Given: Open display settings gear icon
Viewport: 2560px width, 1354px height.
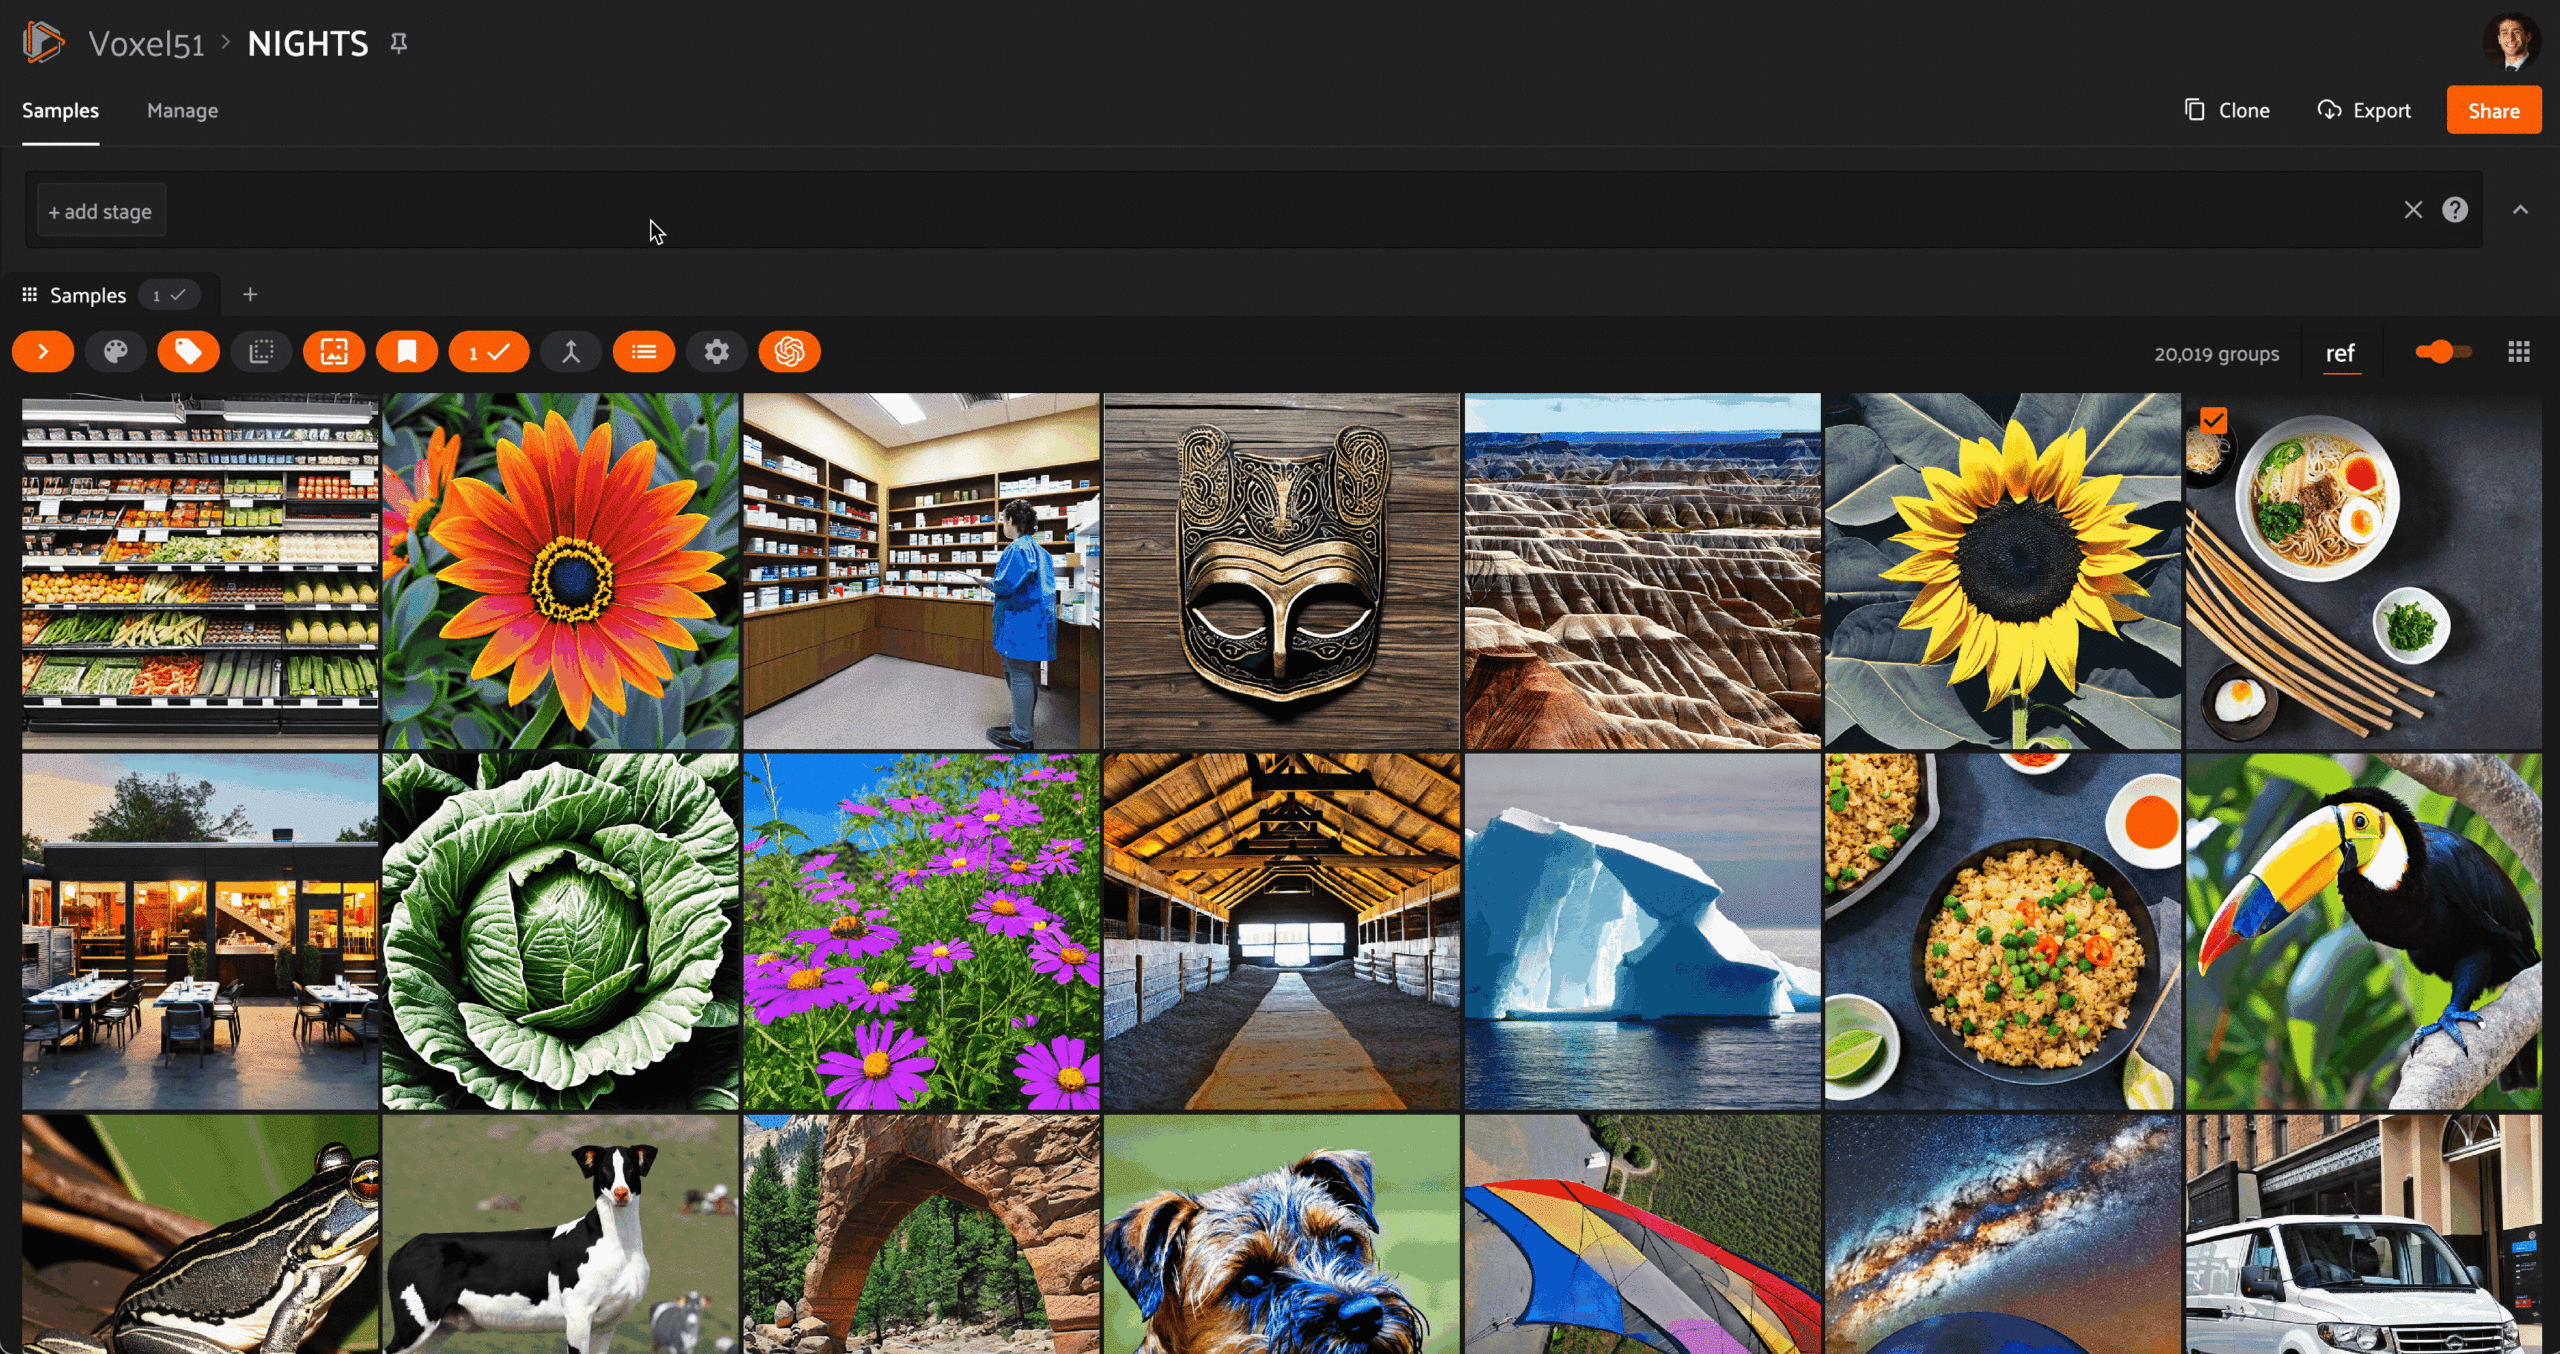Looking at the screenshot, I should [717, 352].
